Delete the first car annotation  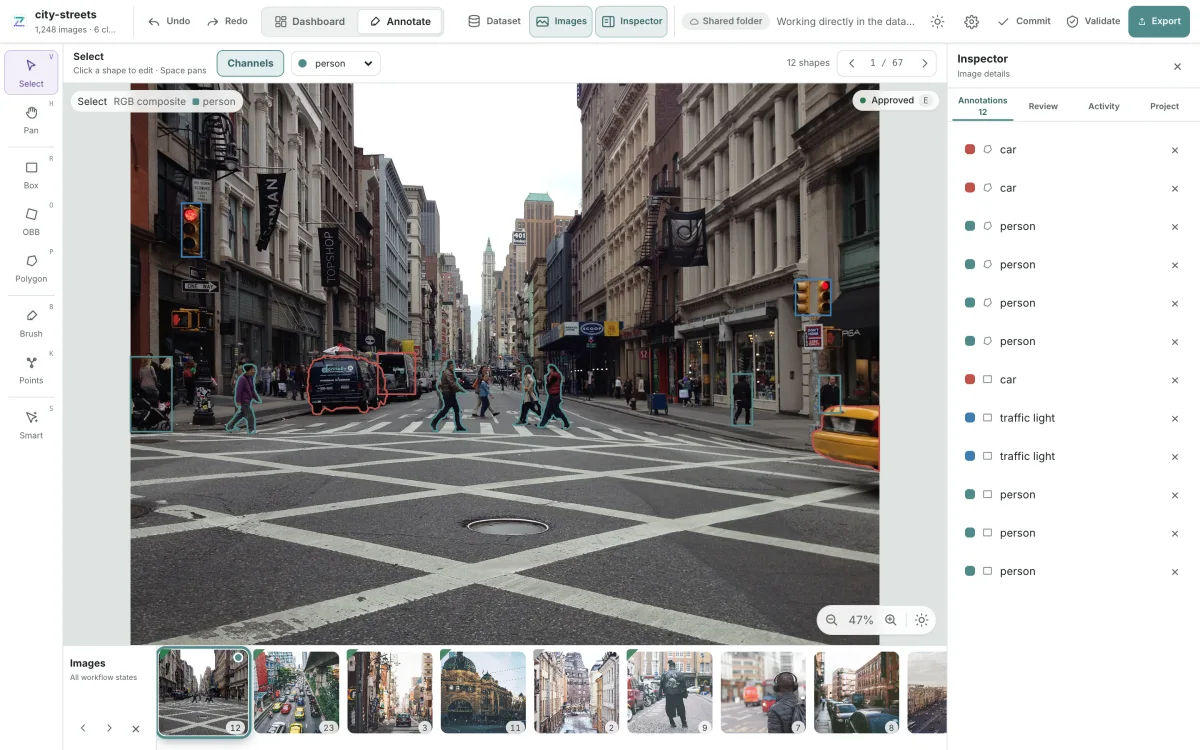tap(1175, 150)
